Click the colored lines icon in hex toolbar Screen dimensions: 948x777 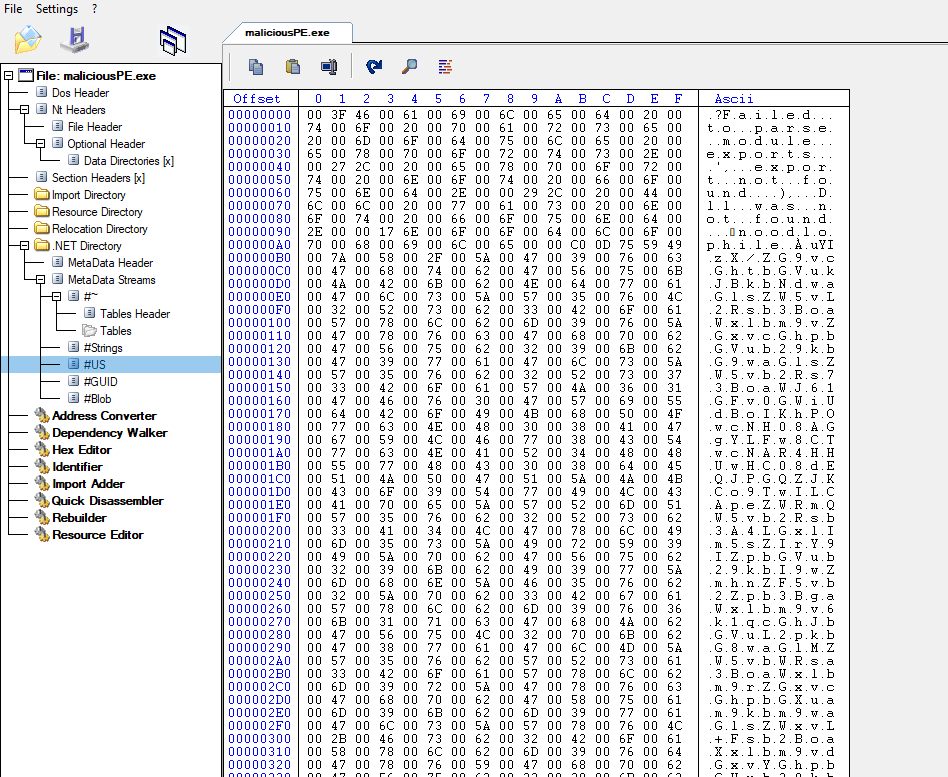coord(445,67)
